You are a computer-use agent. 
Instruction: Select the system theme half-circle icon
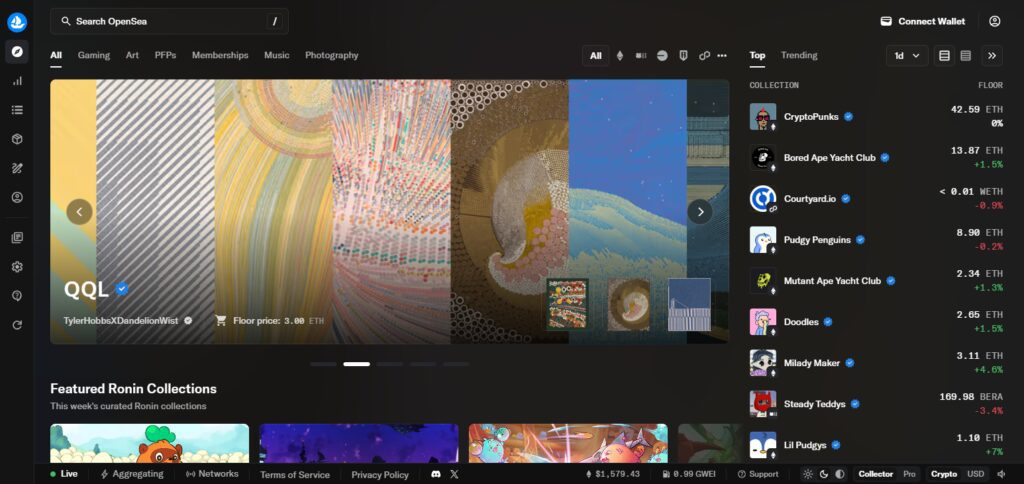pyautogui.click(x=840, y=474)
